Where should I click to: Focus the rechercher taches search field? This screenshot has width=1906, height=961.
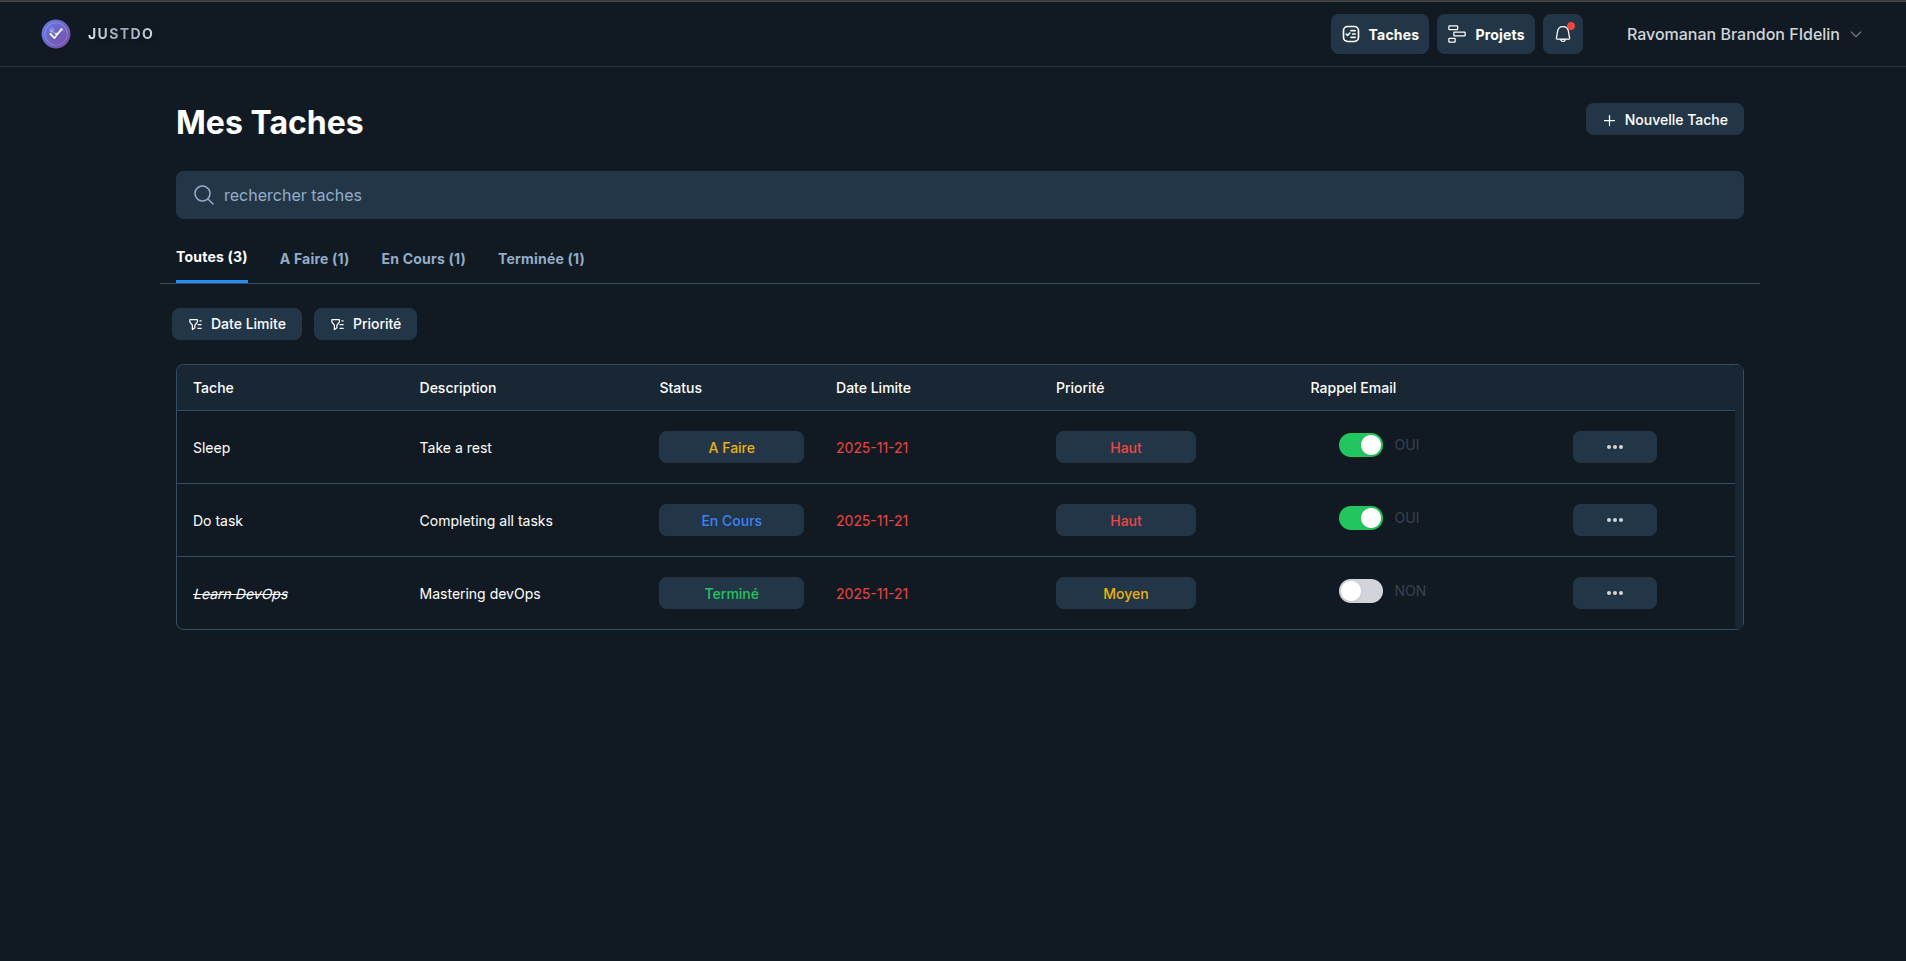click(960, 195)
